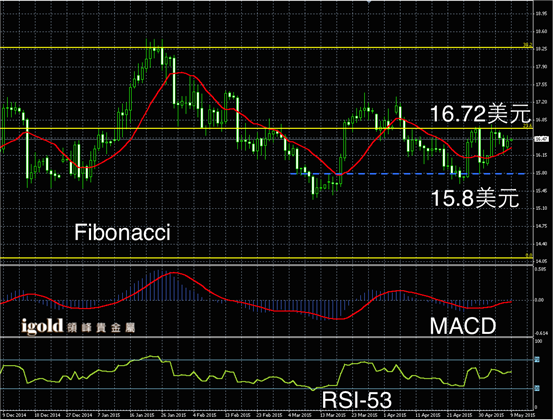Screen dimensions: 553x420
Task: Click the '16.72美元' resistance label
Action: 480,114
